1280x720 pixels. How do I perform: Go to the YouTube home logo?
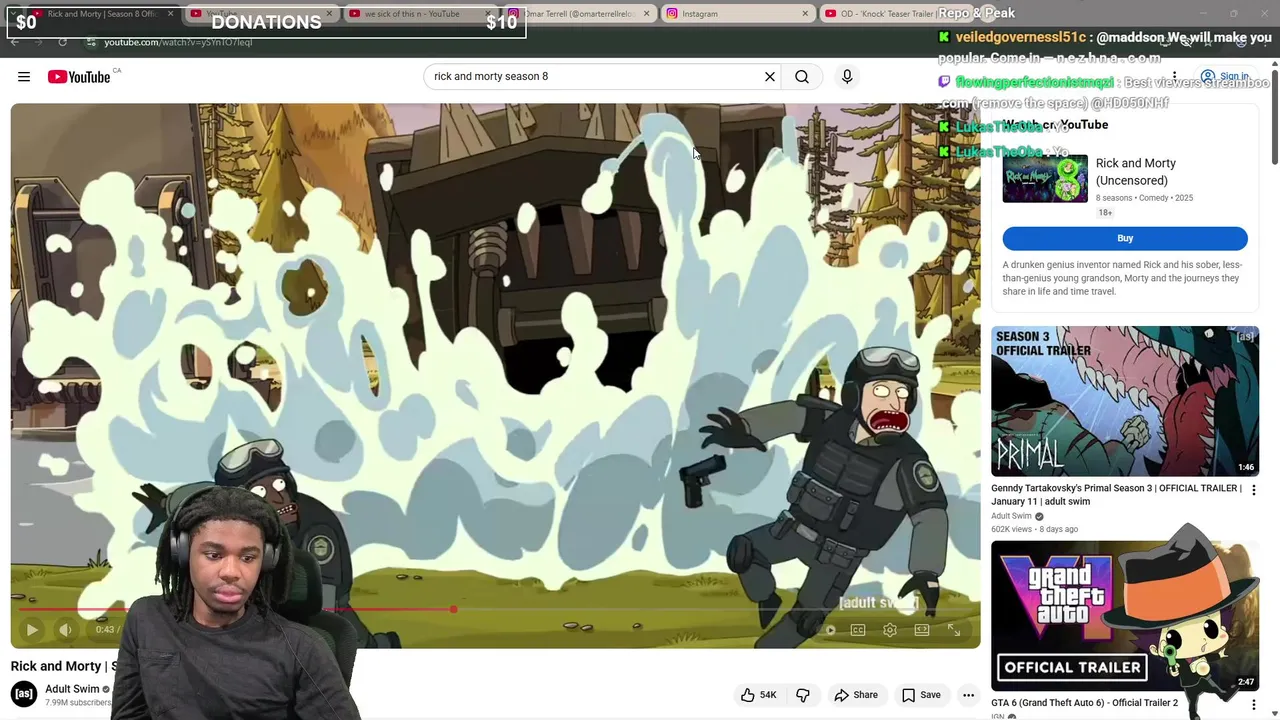78,77
